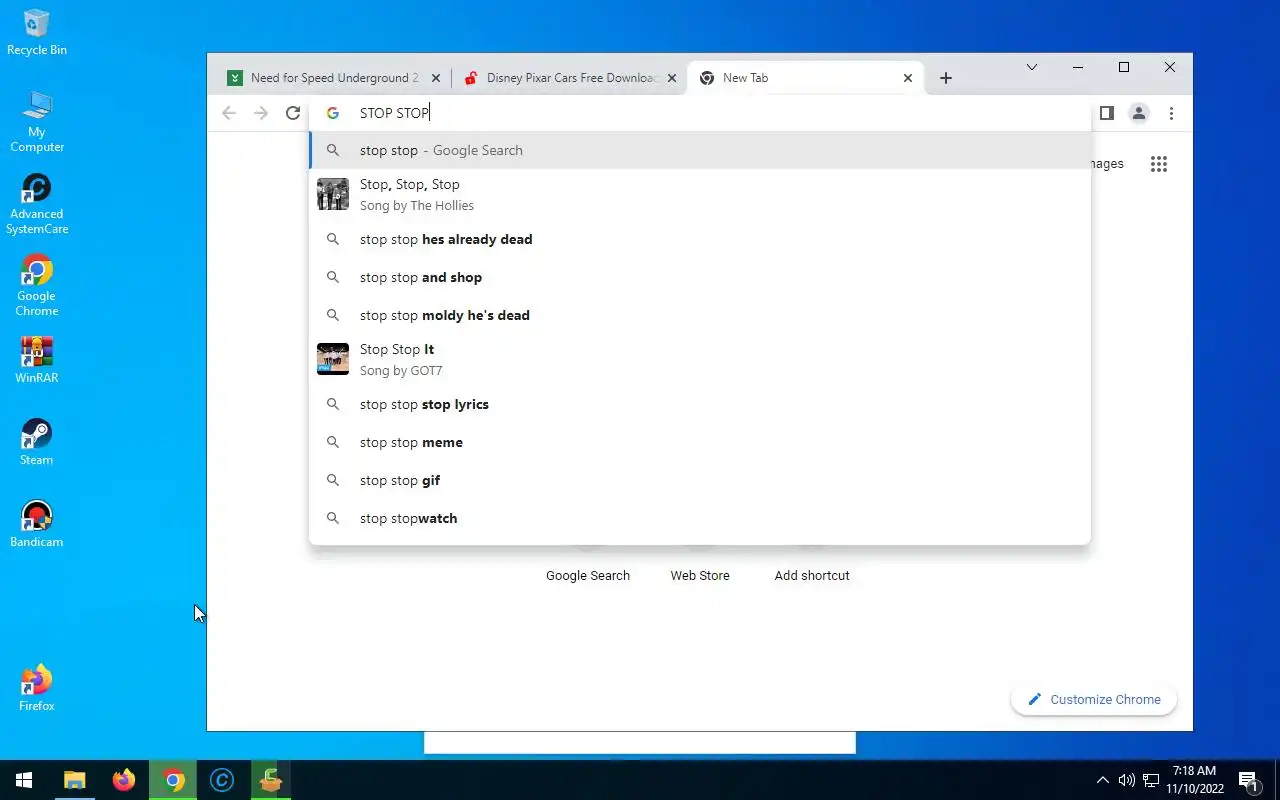Launch Advanced SystemCare from desktop

coord(37,203)
